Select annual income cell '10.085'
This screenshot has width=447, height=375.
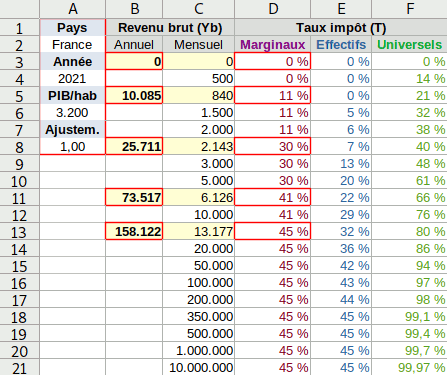(134, 95)
